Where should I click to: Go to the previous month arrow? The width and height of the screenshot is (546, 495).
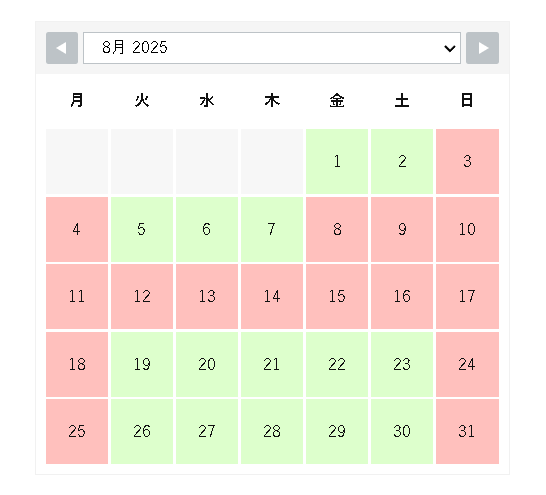click(62, 48)
